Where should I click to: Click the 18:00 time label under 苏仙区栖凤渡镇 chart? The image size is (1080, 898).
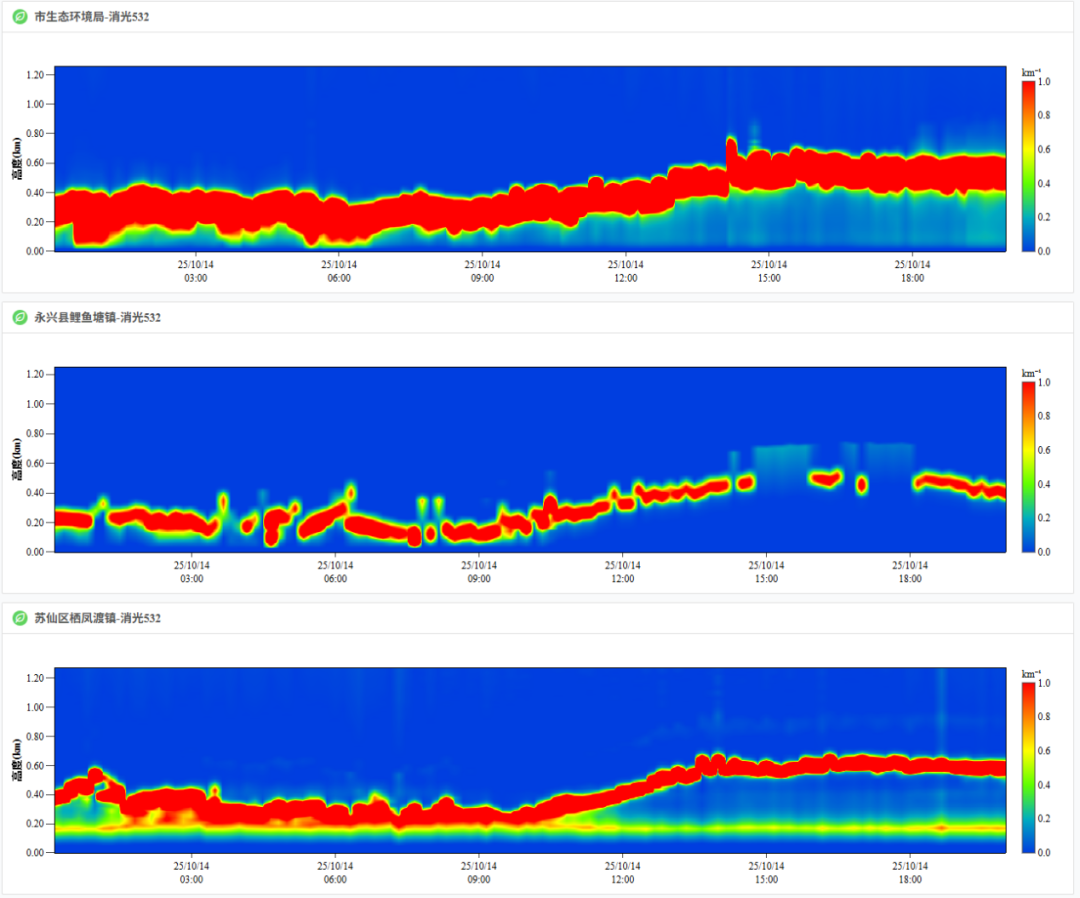click(x=908, y=879)
